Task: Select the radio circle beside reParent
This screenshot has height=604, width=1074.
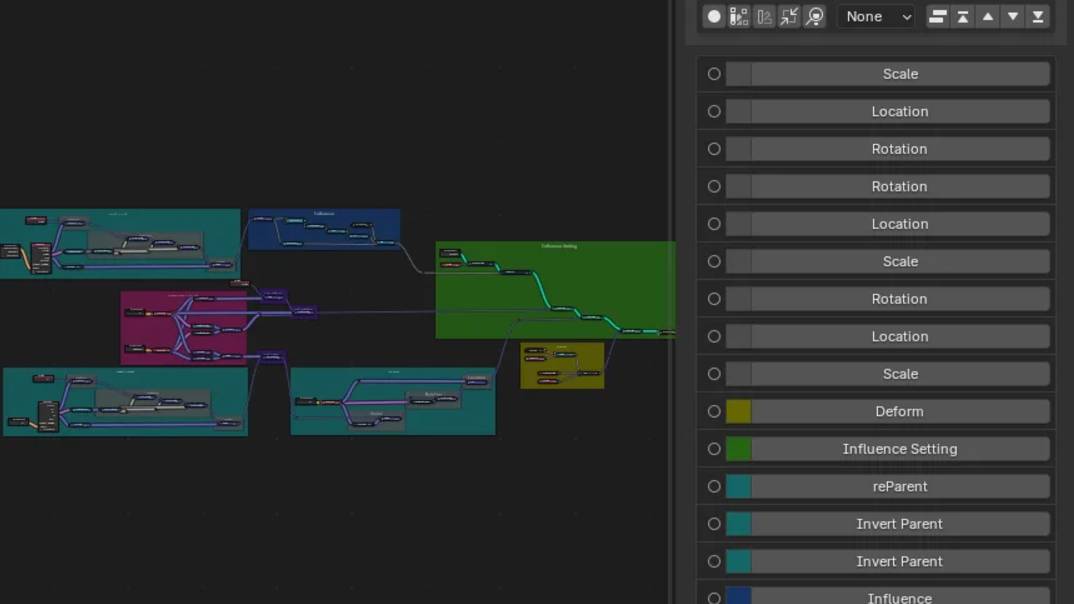Action: point(714,487)
